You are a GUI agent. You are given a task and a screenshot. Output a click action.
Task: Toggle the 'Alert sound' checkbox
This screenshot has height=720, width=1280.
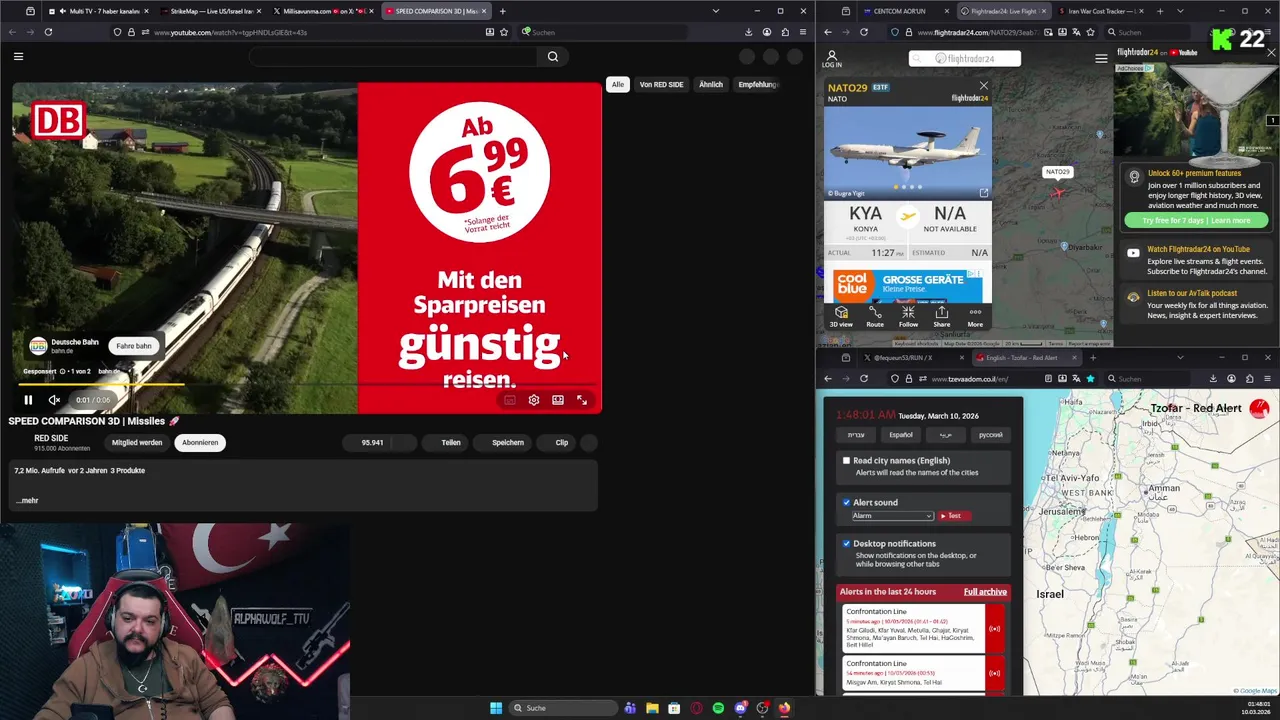pos(846,502)
